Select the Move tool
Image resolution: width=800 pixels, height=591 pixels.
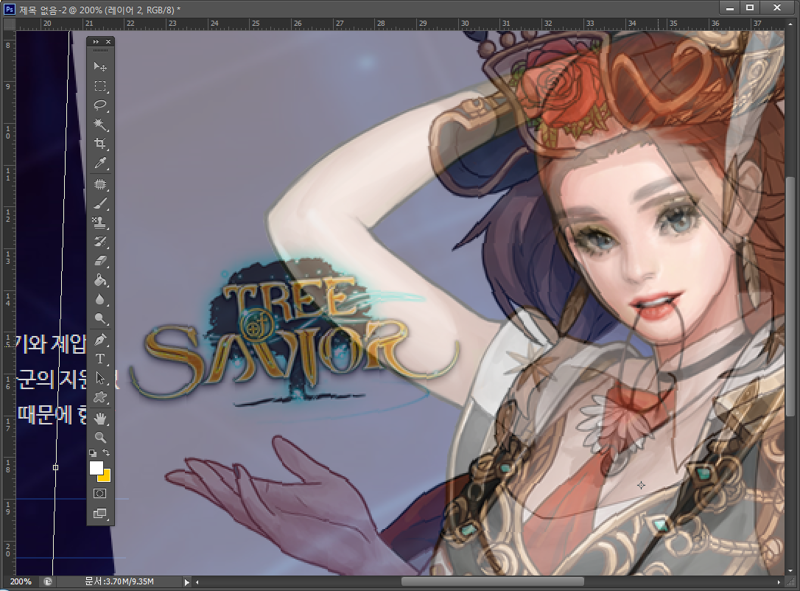100,67
